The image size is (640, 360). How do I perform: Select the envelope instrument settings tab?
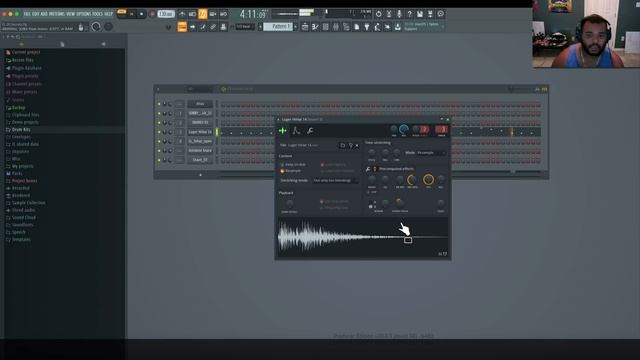click(296, 131)
